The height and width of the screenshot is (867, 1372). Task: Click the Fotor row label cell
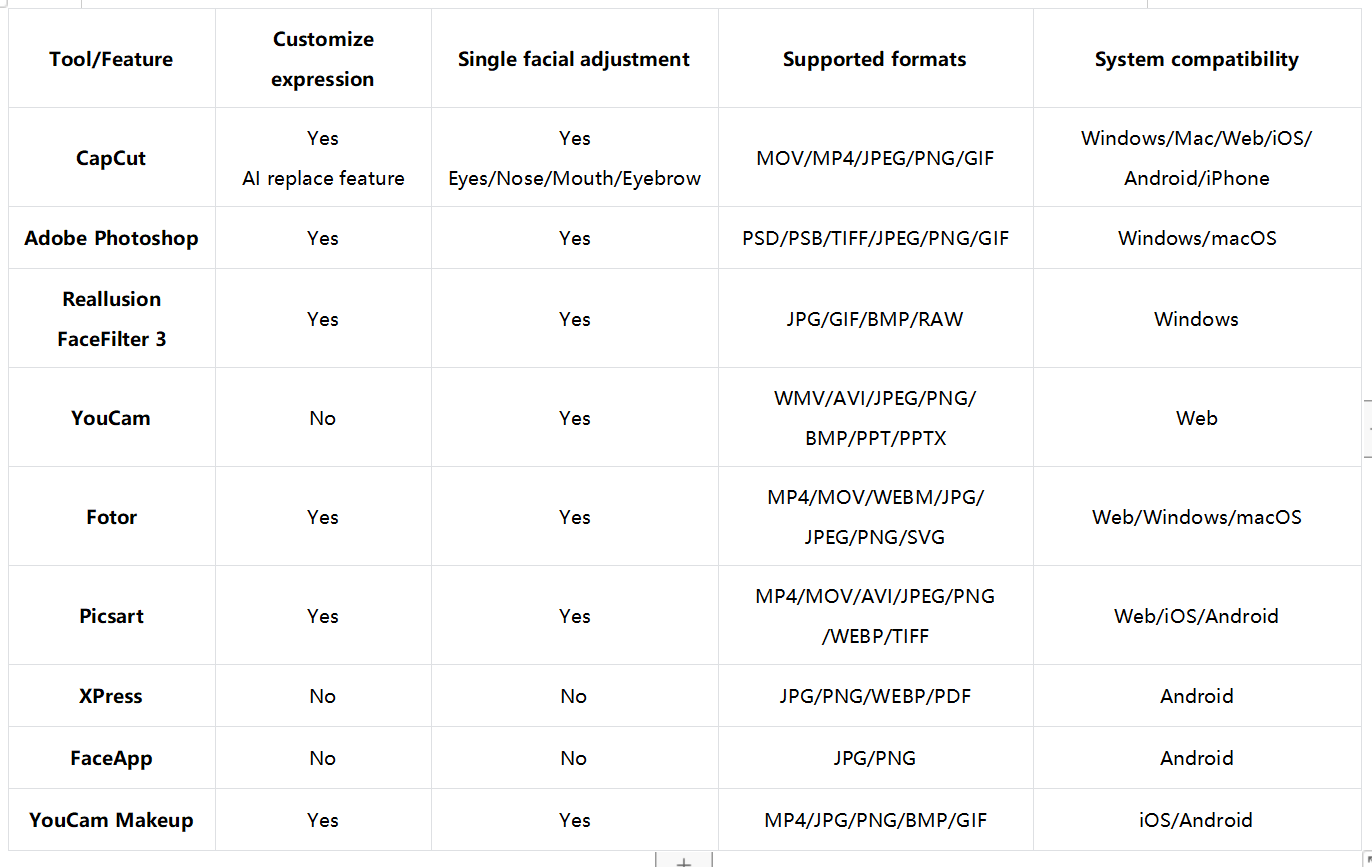pyautogui.click(x=111, y=517)
